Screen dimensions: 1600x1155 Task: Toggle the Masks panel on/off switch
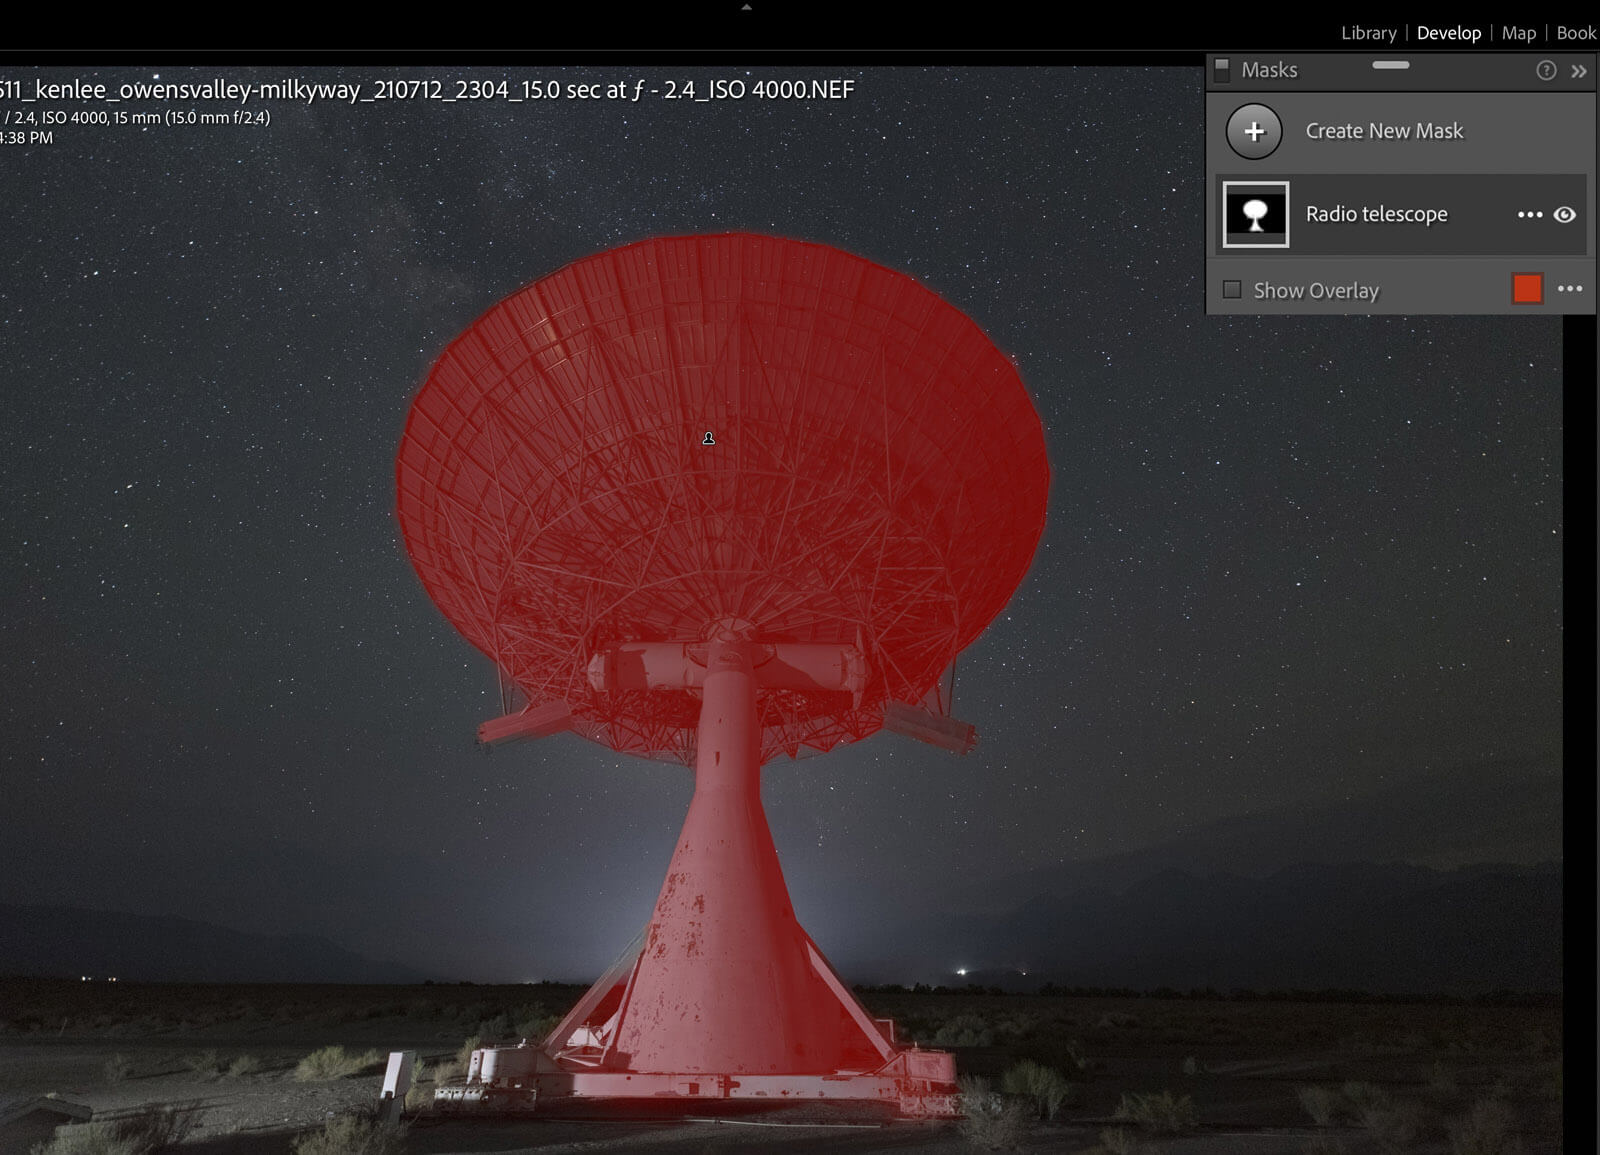click(1222, 69)
